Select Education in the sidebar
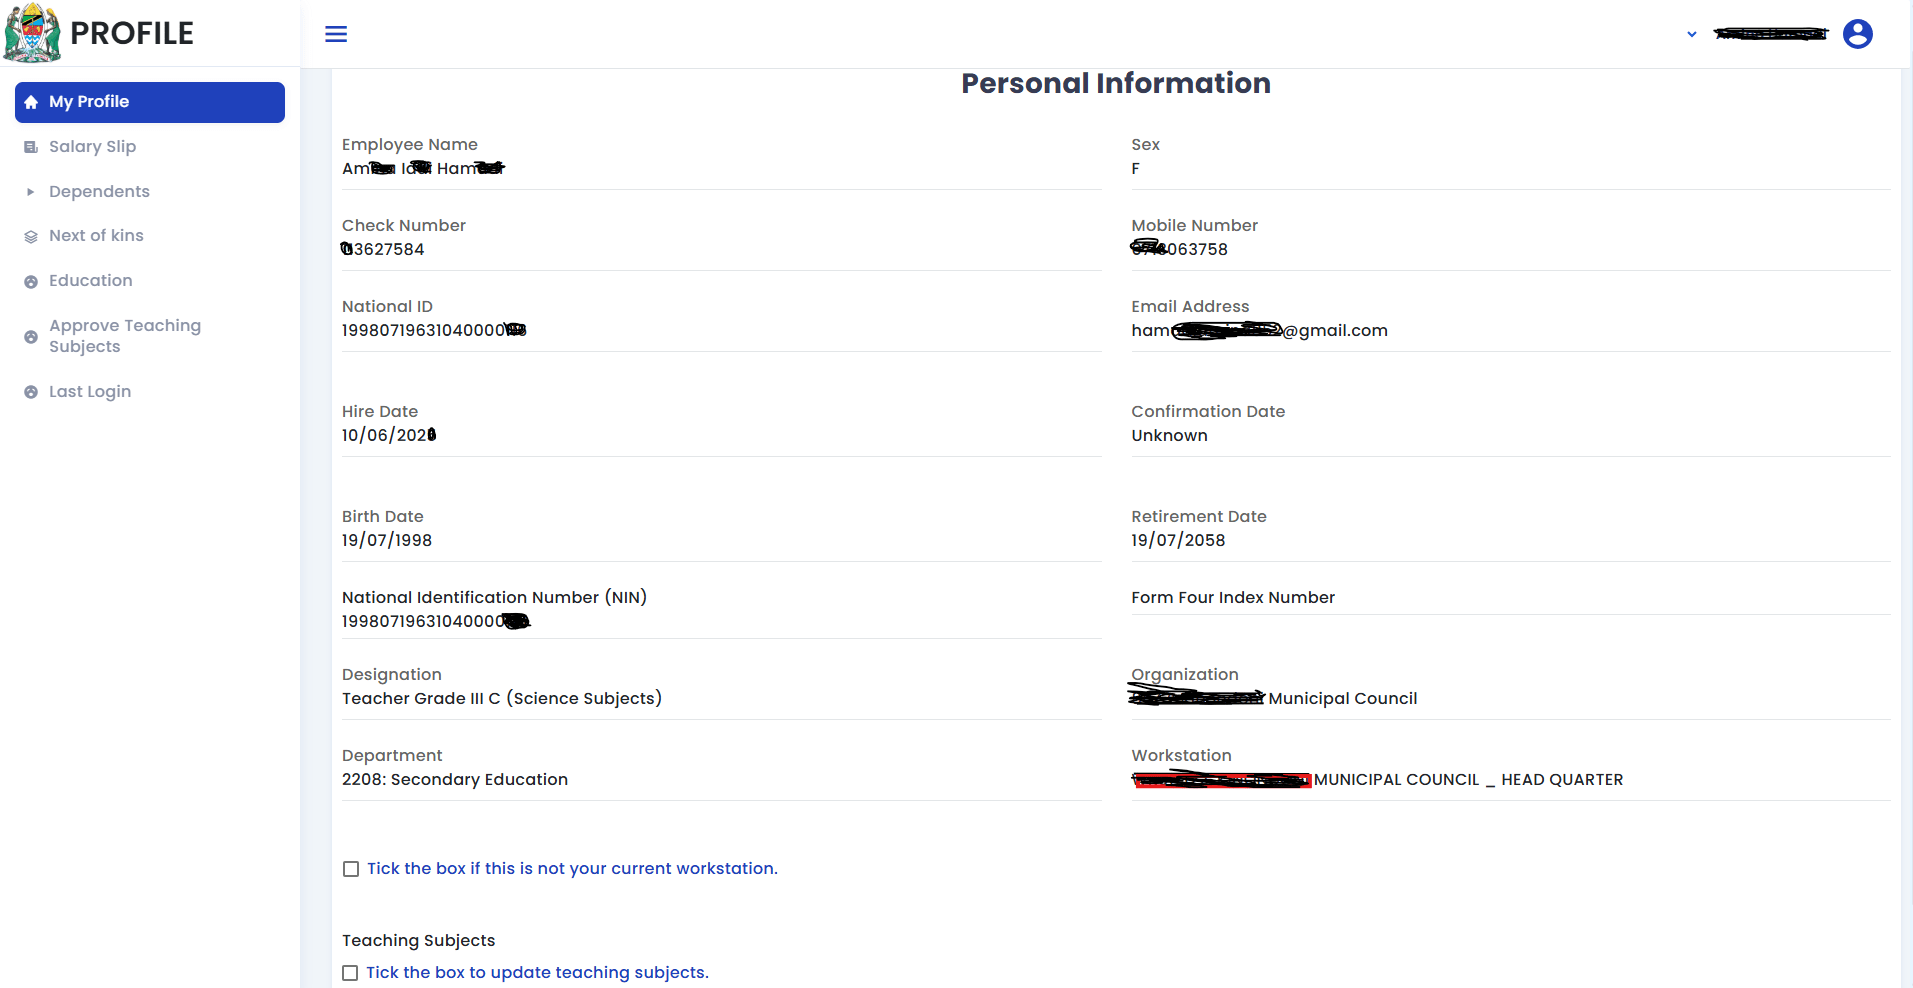 (x=90, y=281)
